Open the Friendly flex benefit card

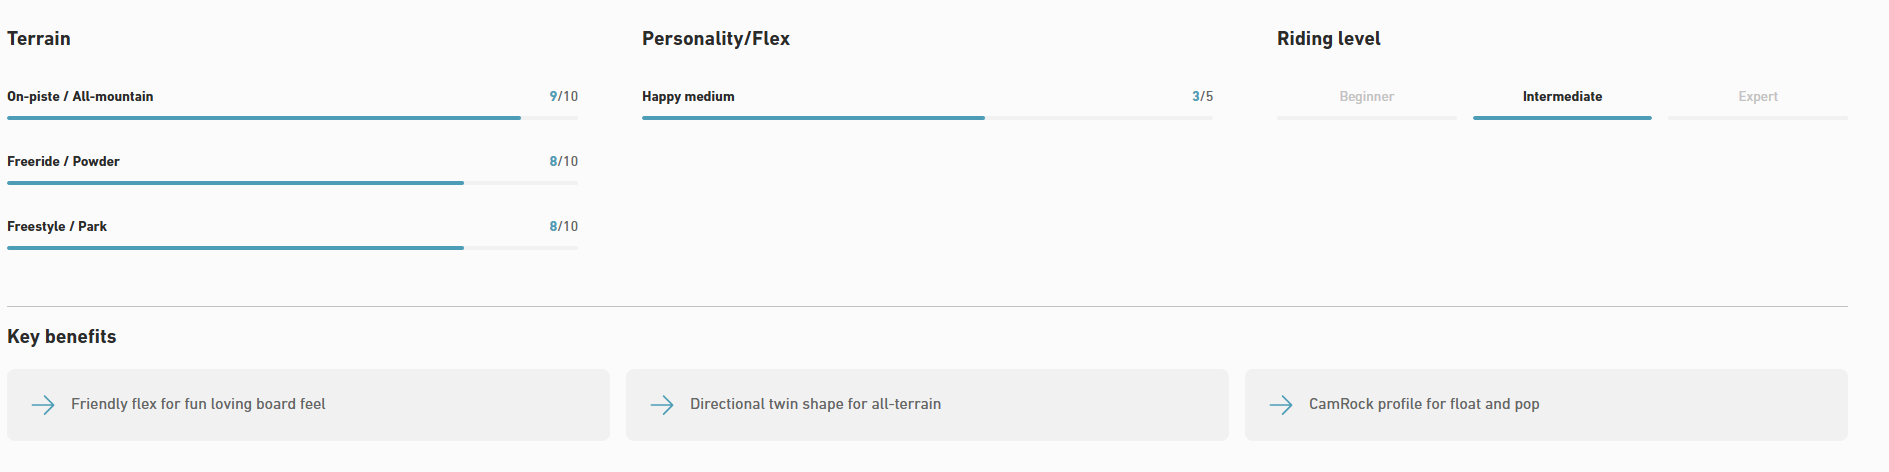tap(308, 405)
